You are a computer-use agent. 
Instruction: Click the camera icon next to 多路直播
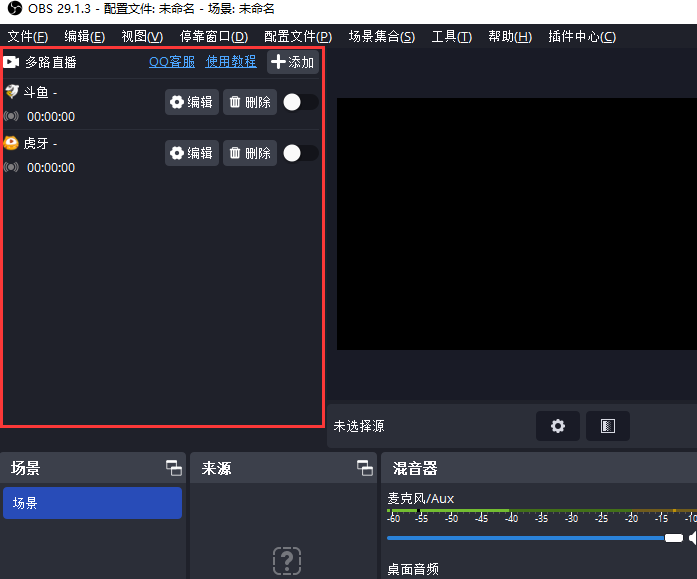pos(12,62)
